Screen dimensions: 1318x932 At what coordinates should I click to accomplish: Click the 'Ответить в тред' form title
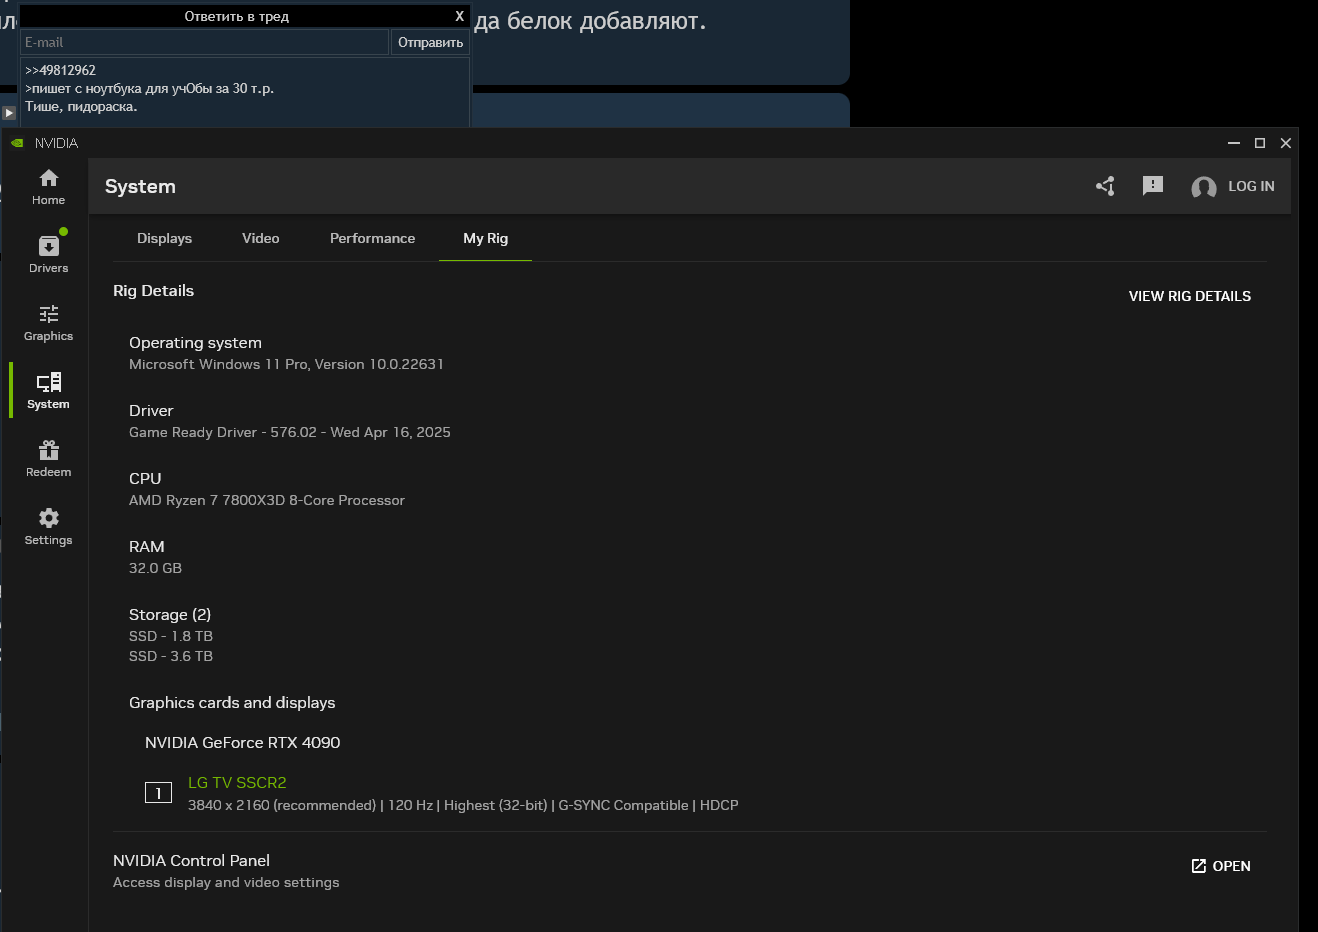[236, 16]
